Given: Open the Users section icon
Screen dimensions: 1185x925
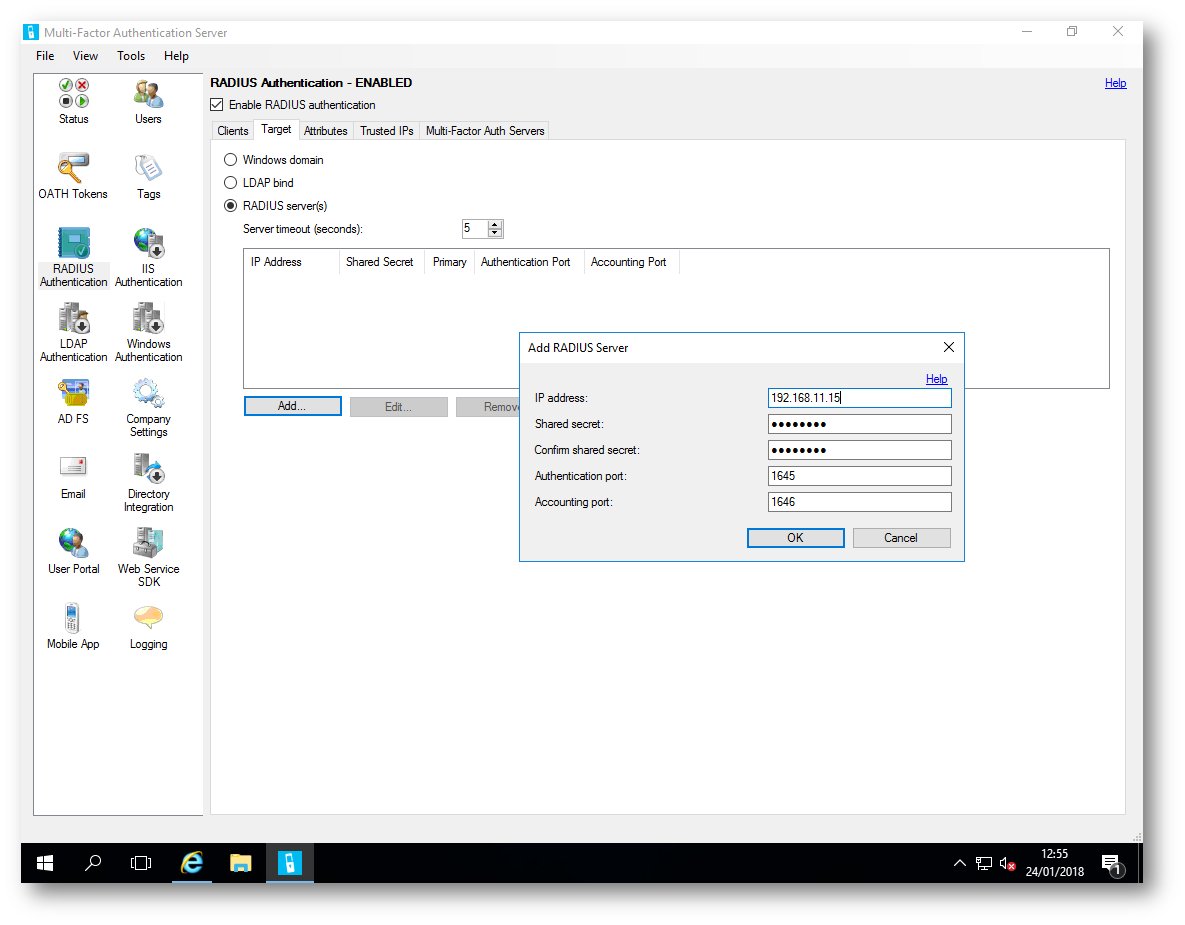Looking at the screenshot, I should pos(148,101).
